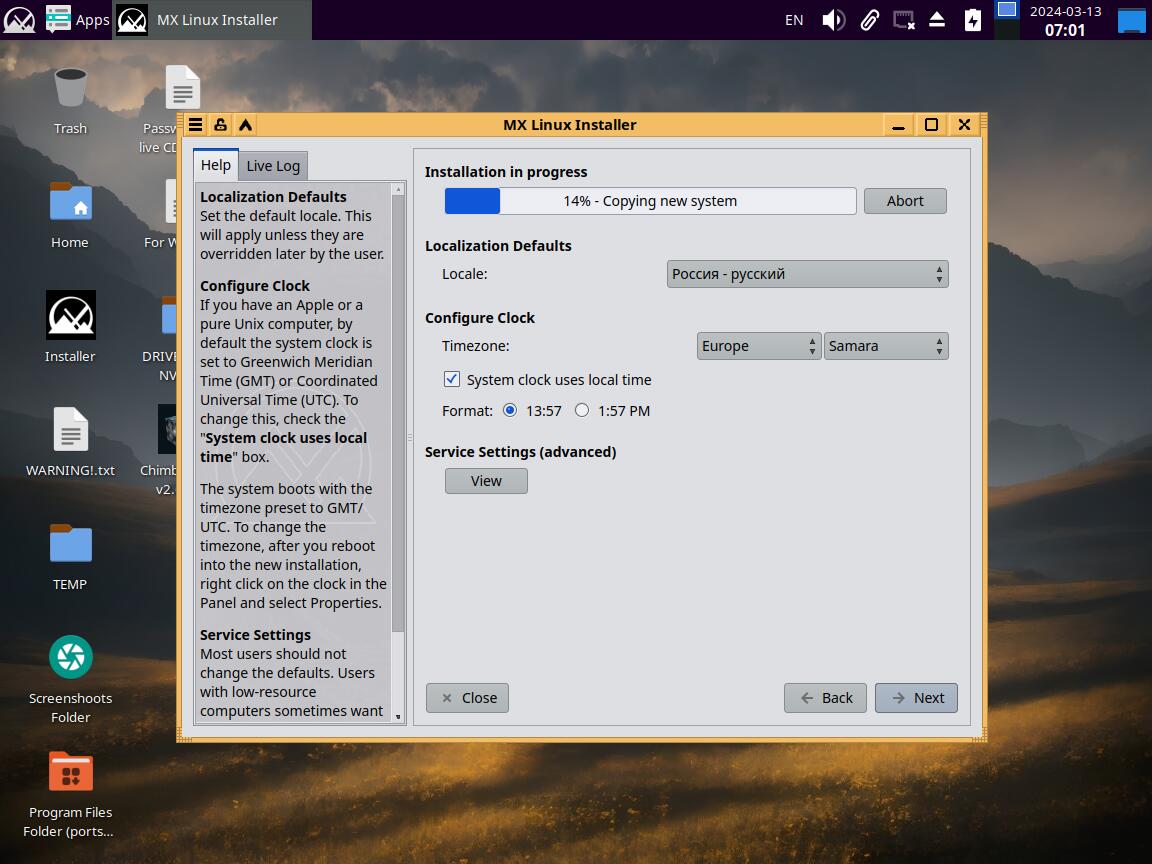Click the Configure Clock help heading
This screenshot has height=864, width=1152.
pos(255,286)
